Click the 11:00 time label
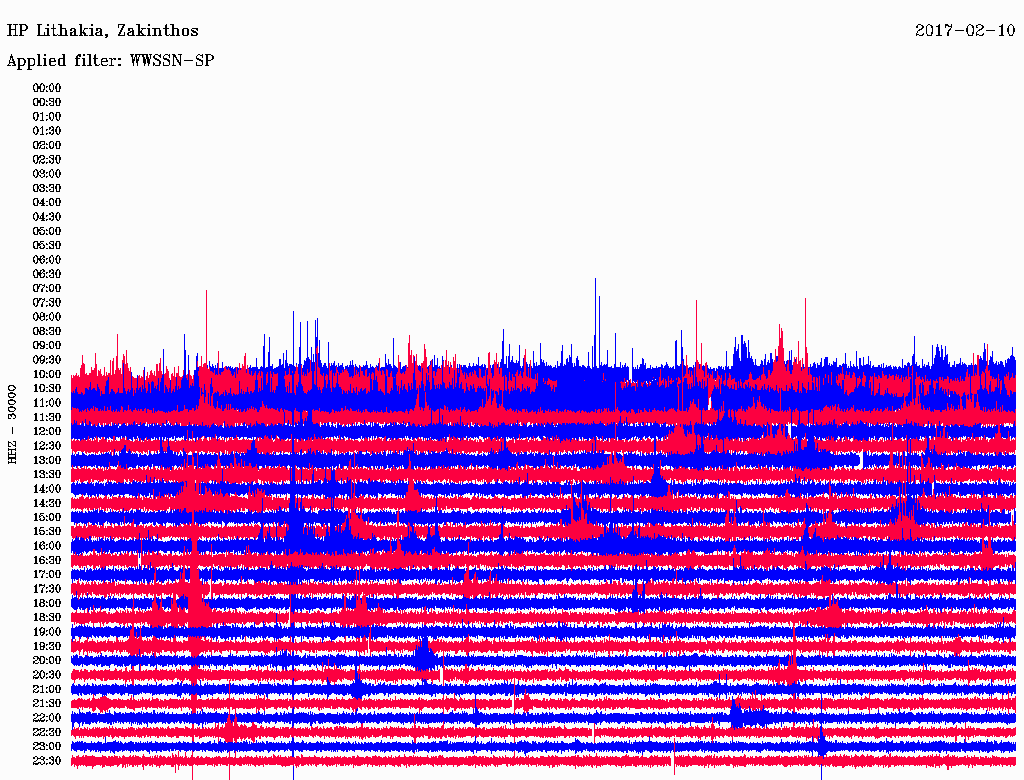The image size is (1024, 780). [x=47, y=403]
